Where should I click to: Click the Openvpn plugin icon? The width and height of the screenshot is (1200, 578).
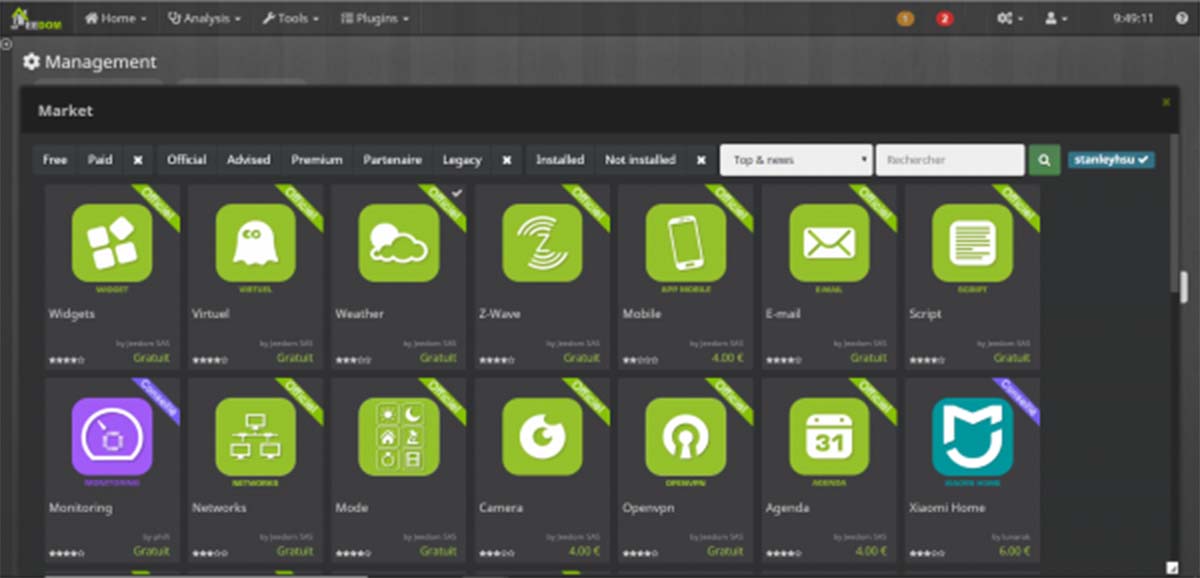pyautogui.click(x=685, y=437)
